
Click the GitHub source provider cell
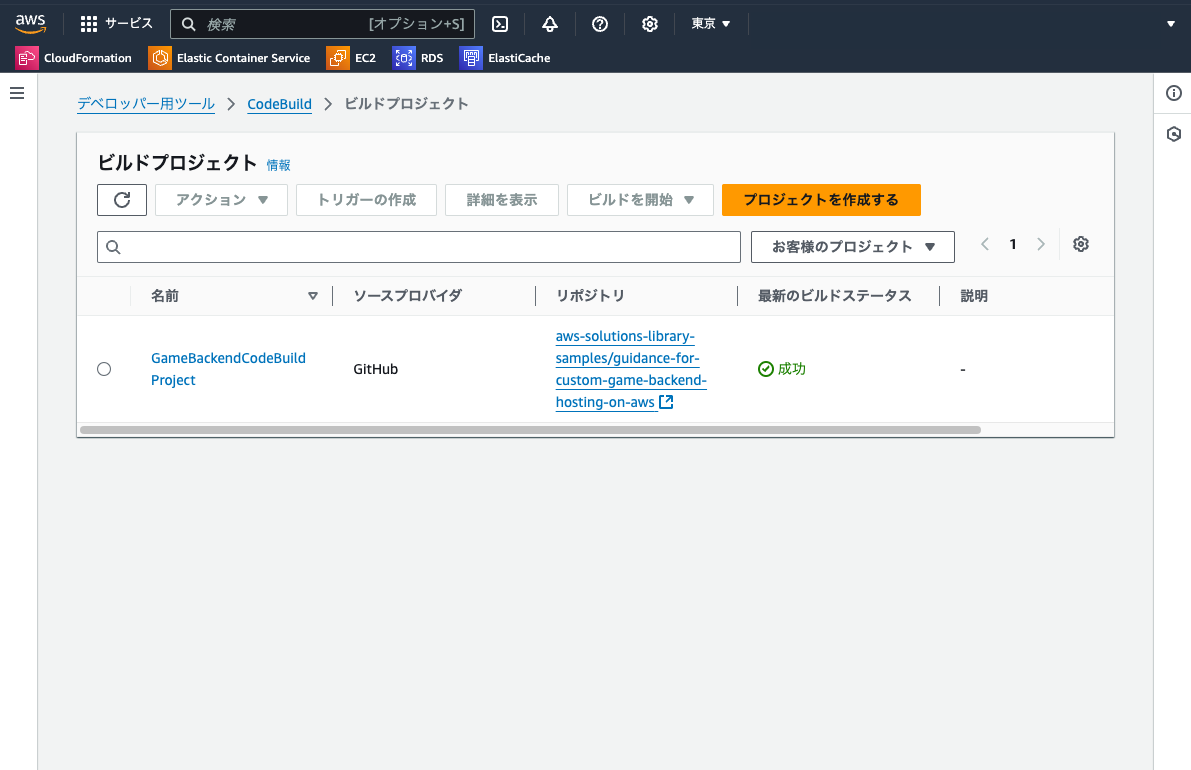pyautogui.click(x=375, y=369)
